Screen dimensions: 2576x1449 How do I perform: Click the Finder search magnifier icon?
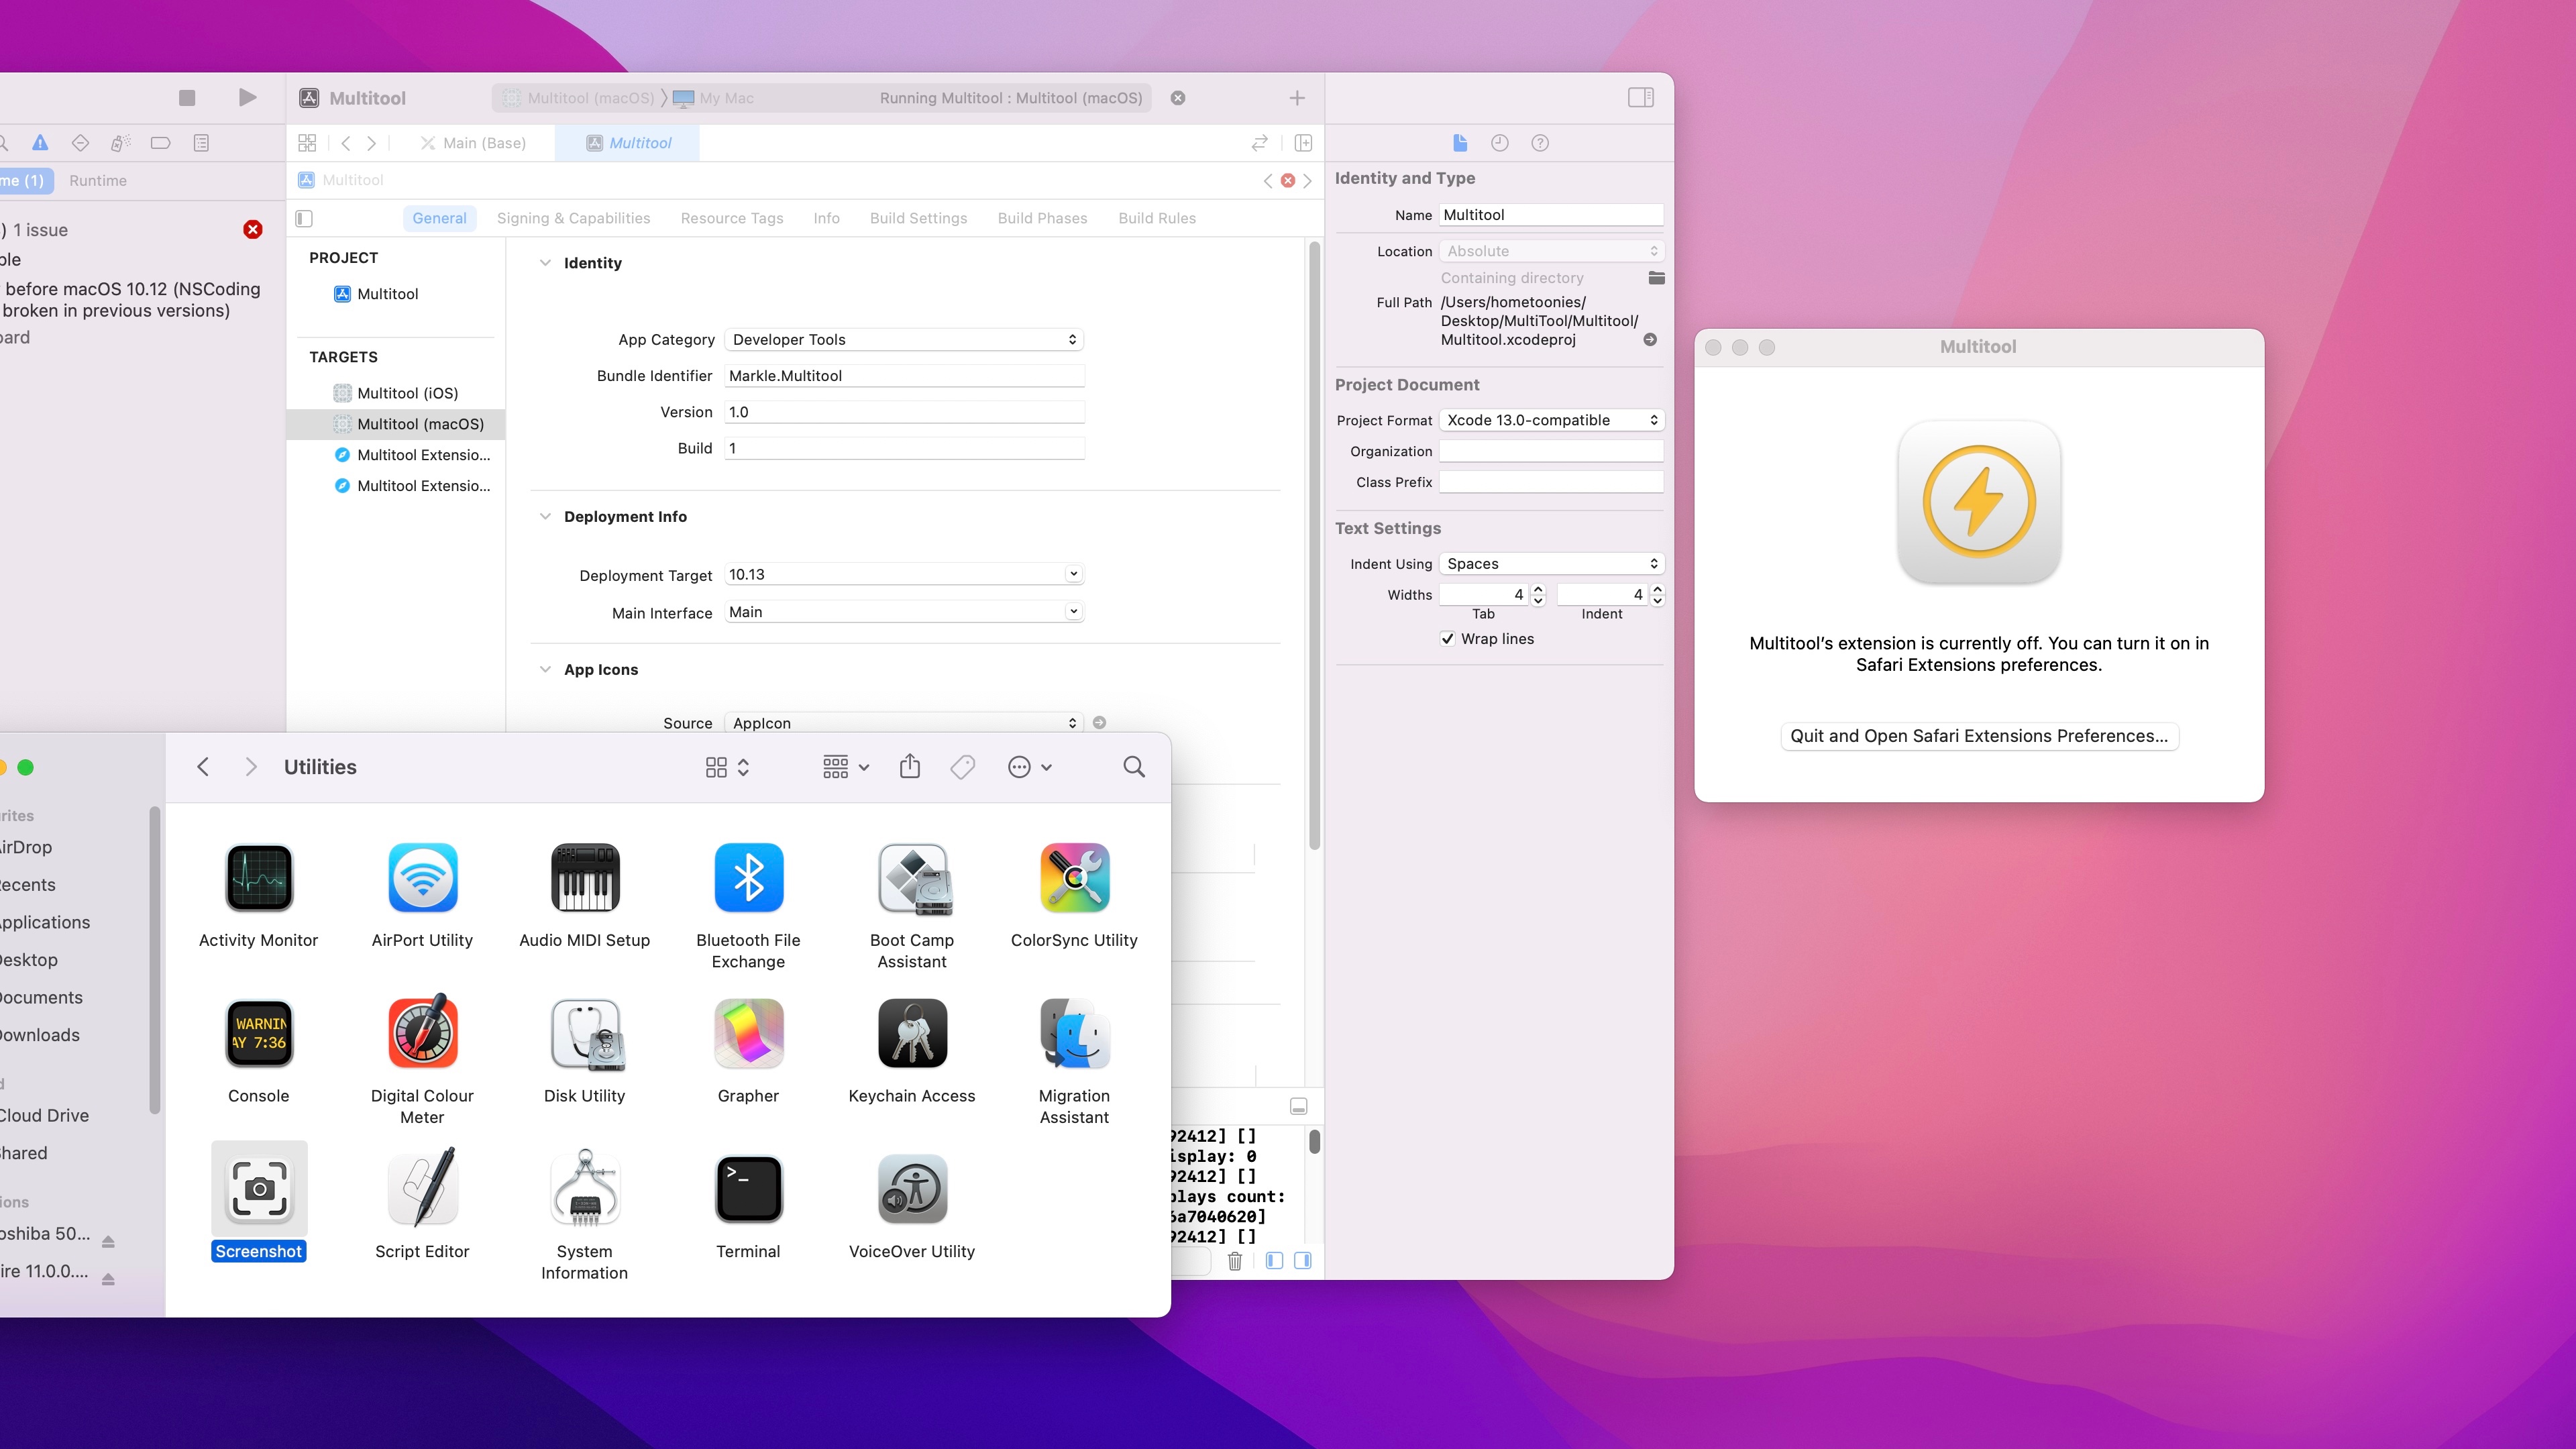pyautogui.click(x=1133, y=767)
